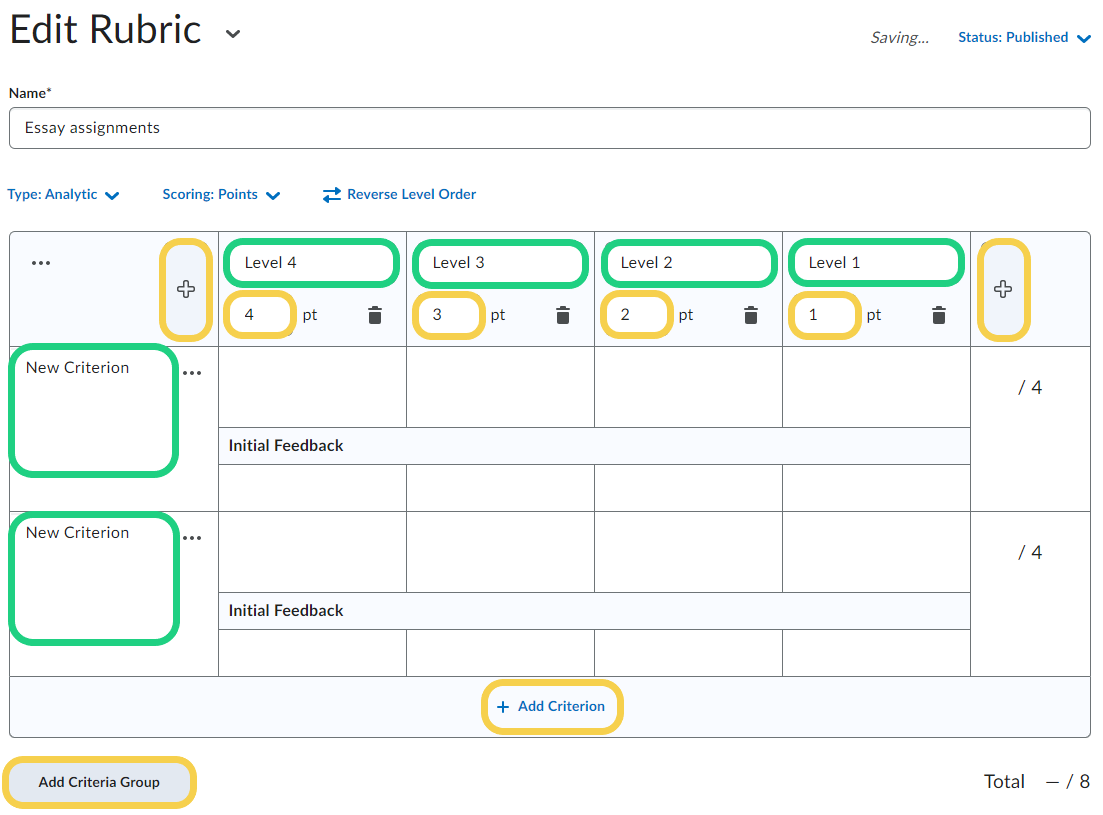Add a new level before Level 4
The width and height of the screenshot is (1103, 815).
tap(186, 289)
